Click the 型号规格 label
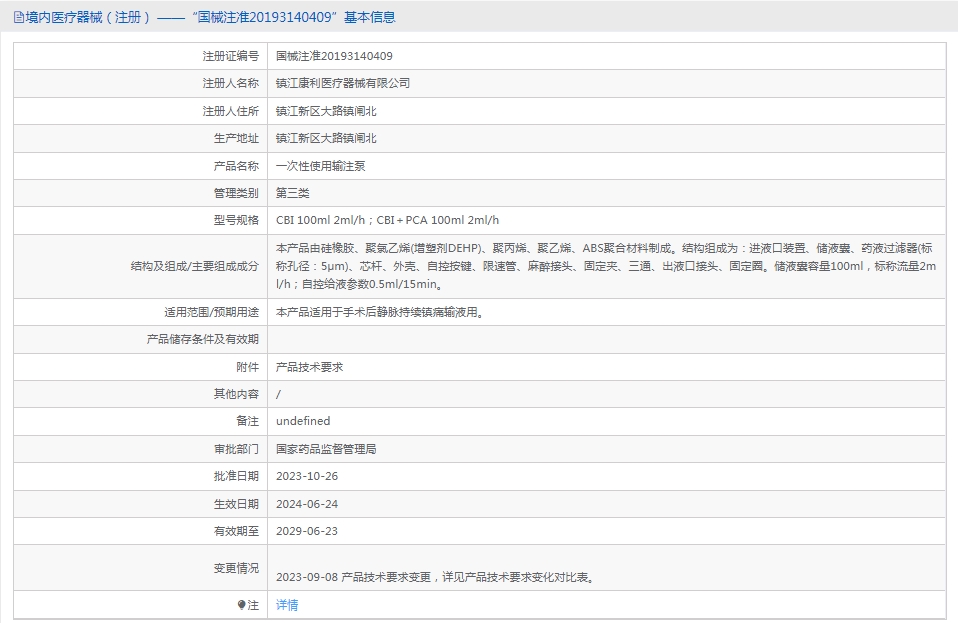 pos(236,220)
